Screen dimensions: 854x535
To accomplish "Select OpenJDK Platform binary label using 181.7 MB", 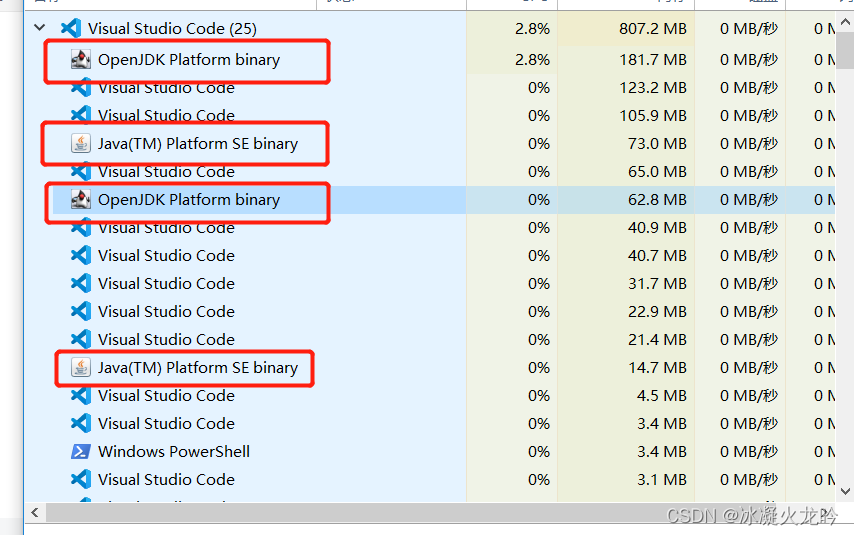I will point(189,60).
